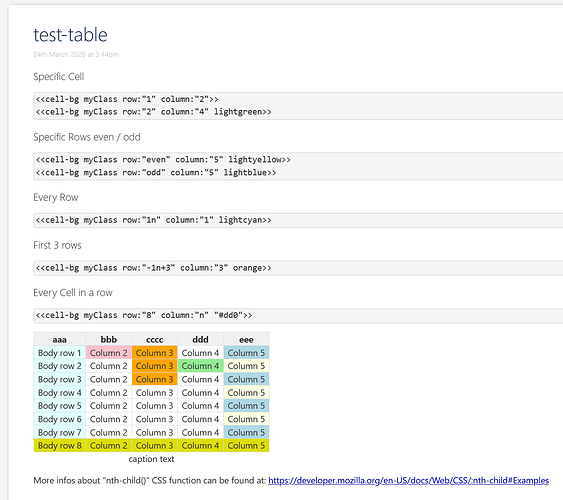Click the light blue Column 5 in row 1

pos(246,353)
